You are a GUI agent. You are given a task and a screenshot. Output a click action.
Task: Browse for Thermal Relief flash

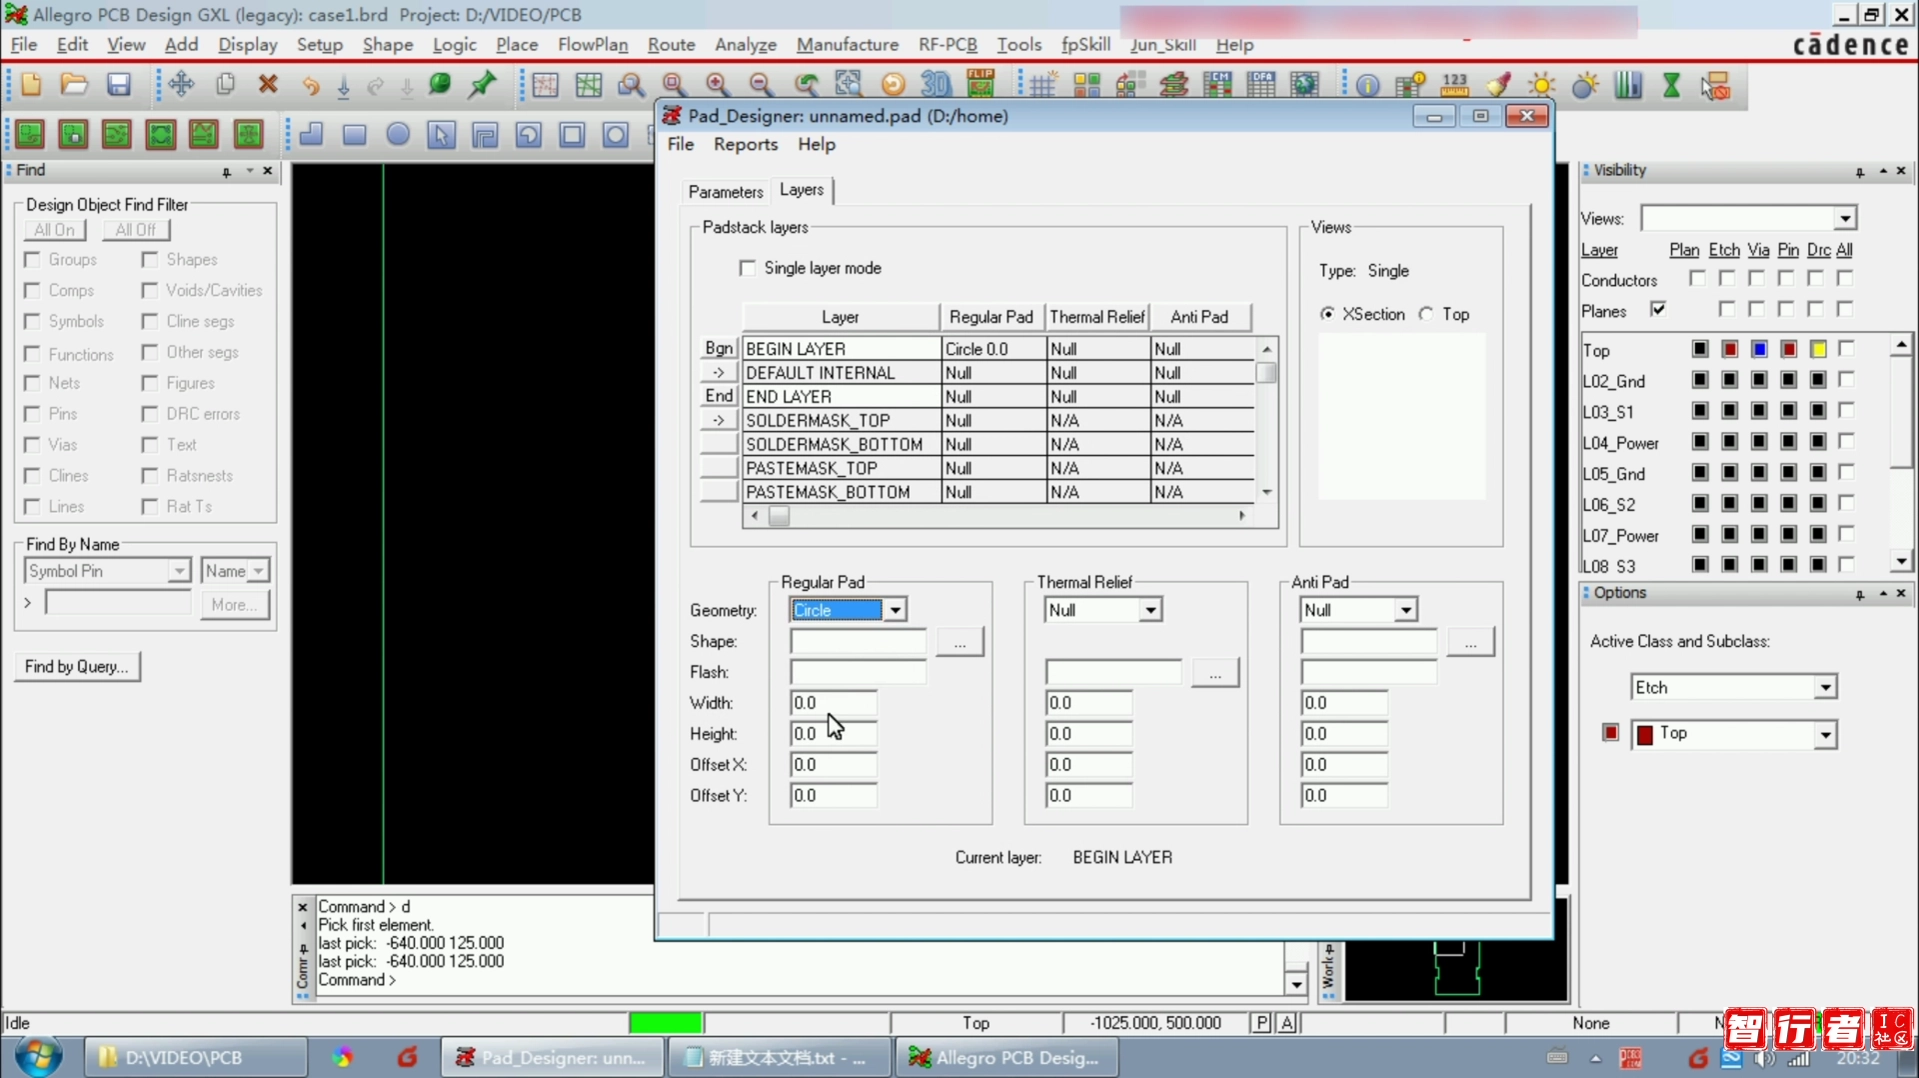point(1215,673)
